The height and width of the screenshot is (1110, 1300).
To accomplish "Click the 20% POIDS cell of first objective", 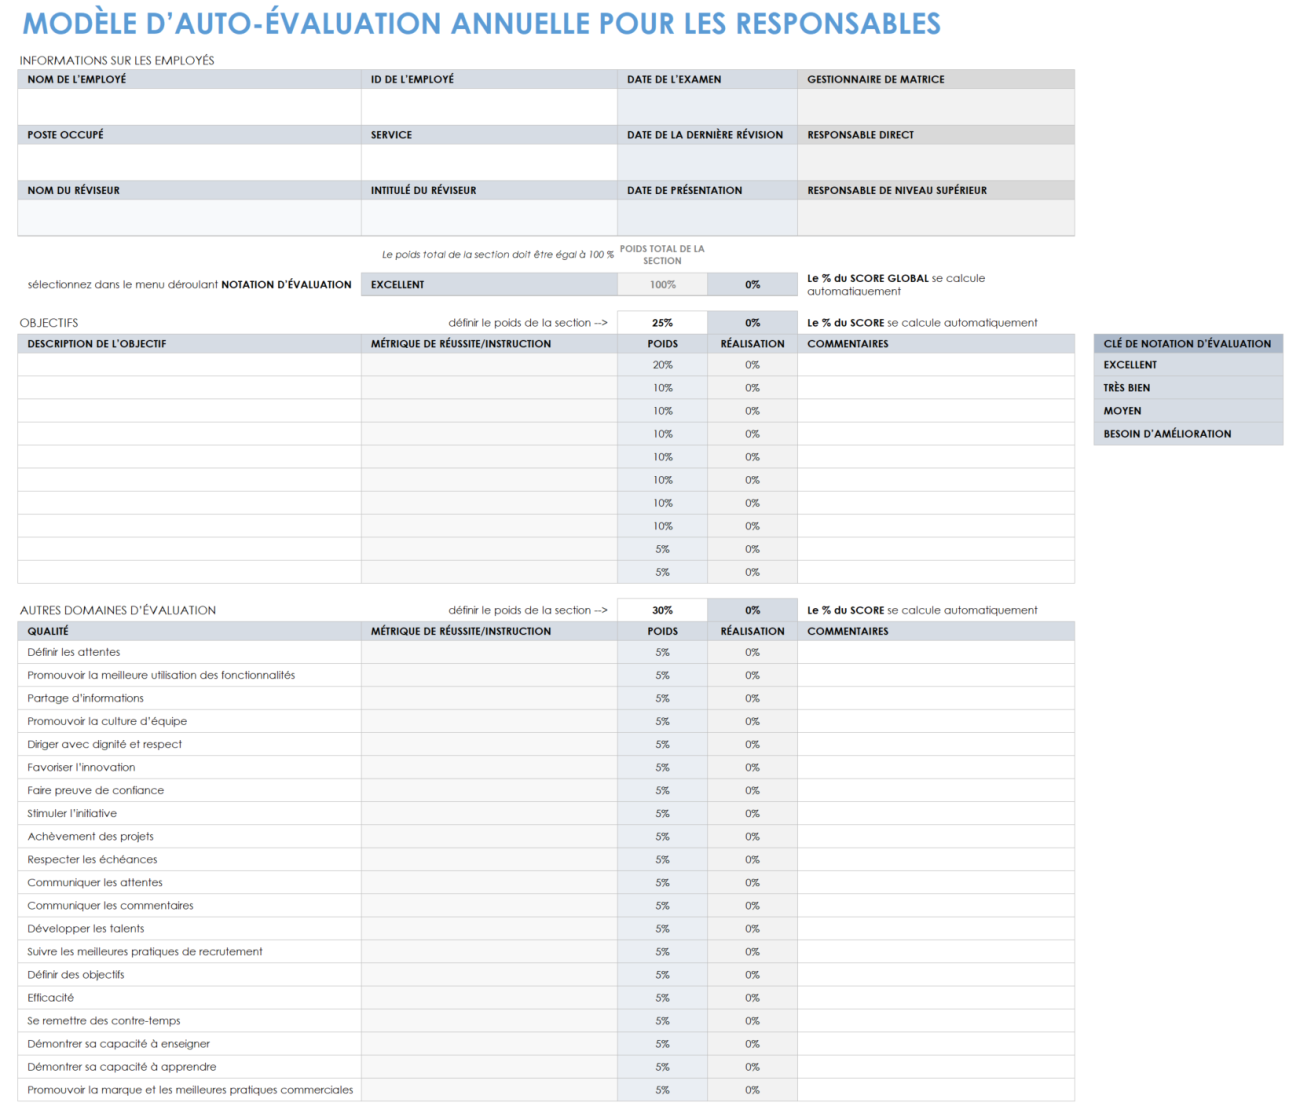I will coord(662,364).
